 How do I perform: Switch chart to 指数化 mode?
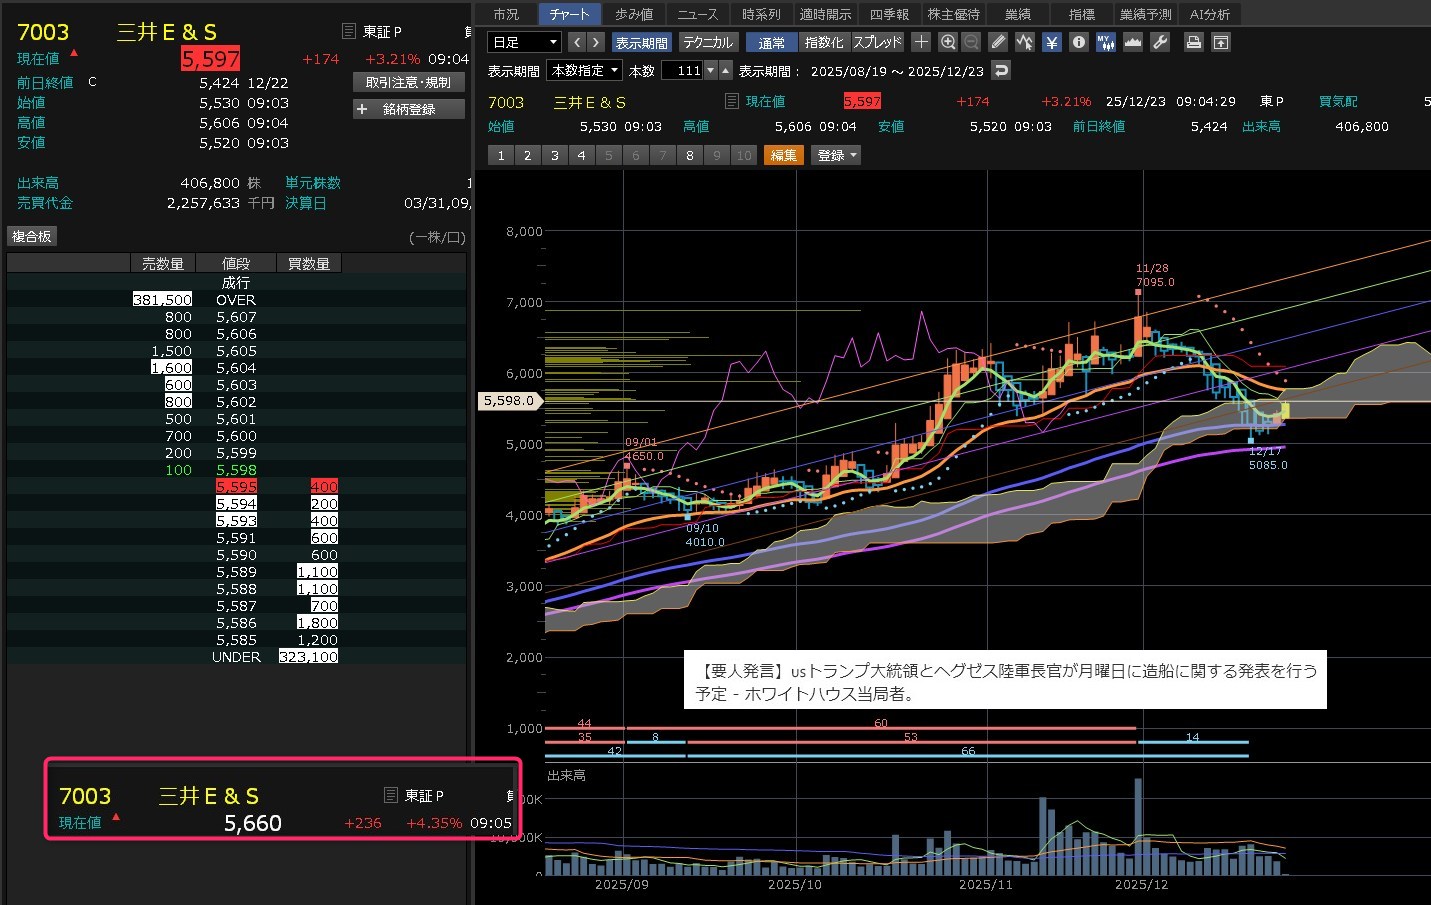coord(824,42)
